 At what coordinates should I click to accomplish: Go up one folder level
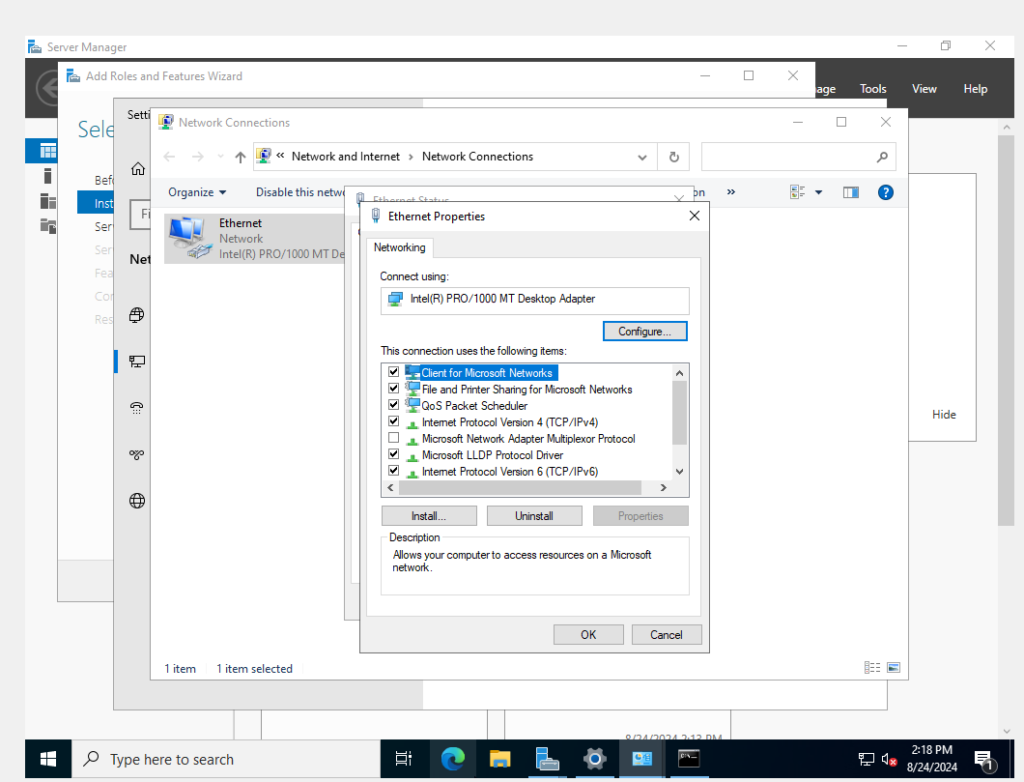(x=240, y=157)
